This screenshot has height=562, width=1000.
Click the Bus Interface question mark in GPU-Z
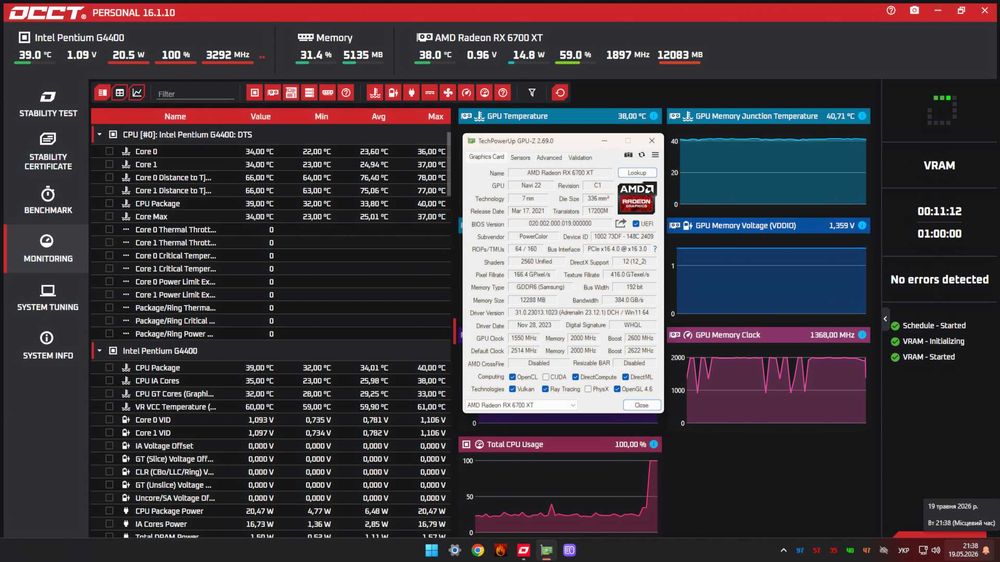[x=655, y=249]
